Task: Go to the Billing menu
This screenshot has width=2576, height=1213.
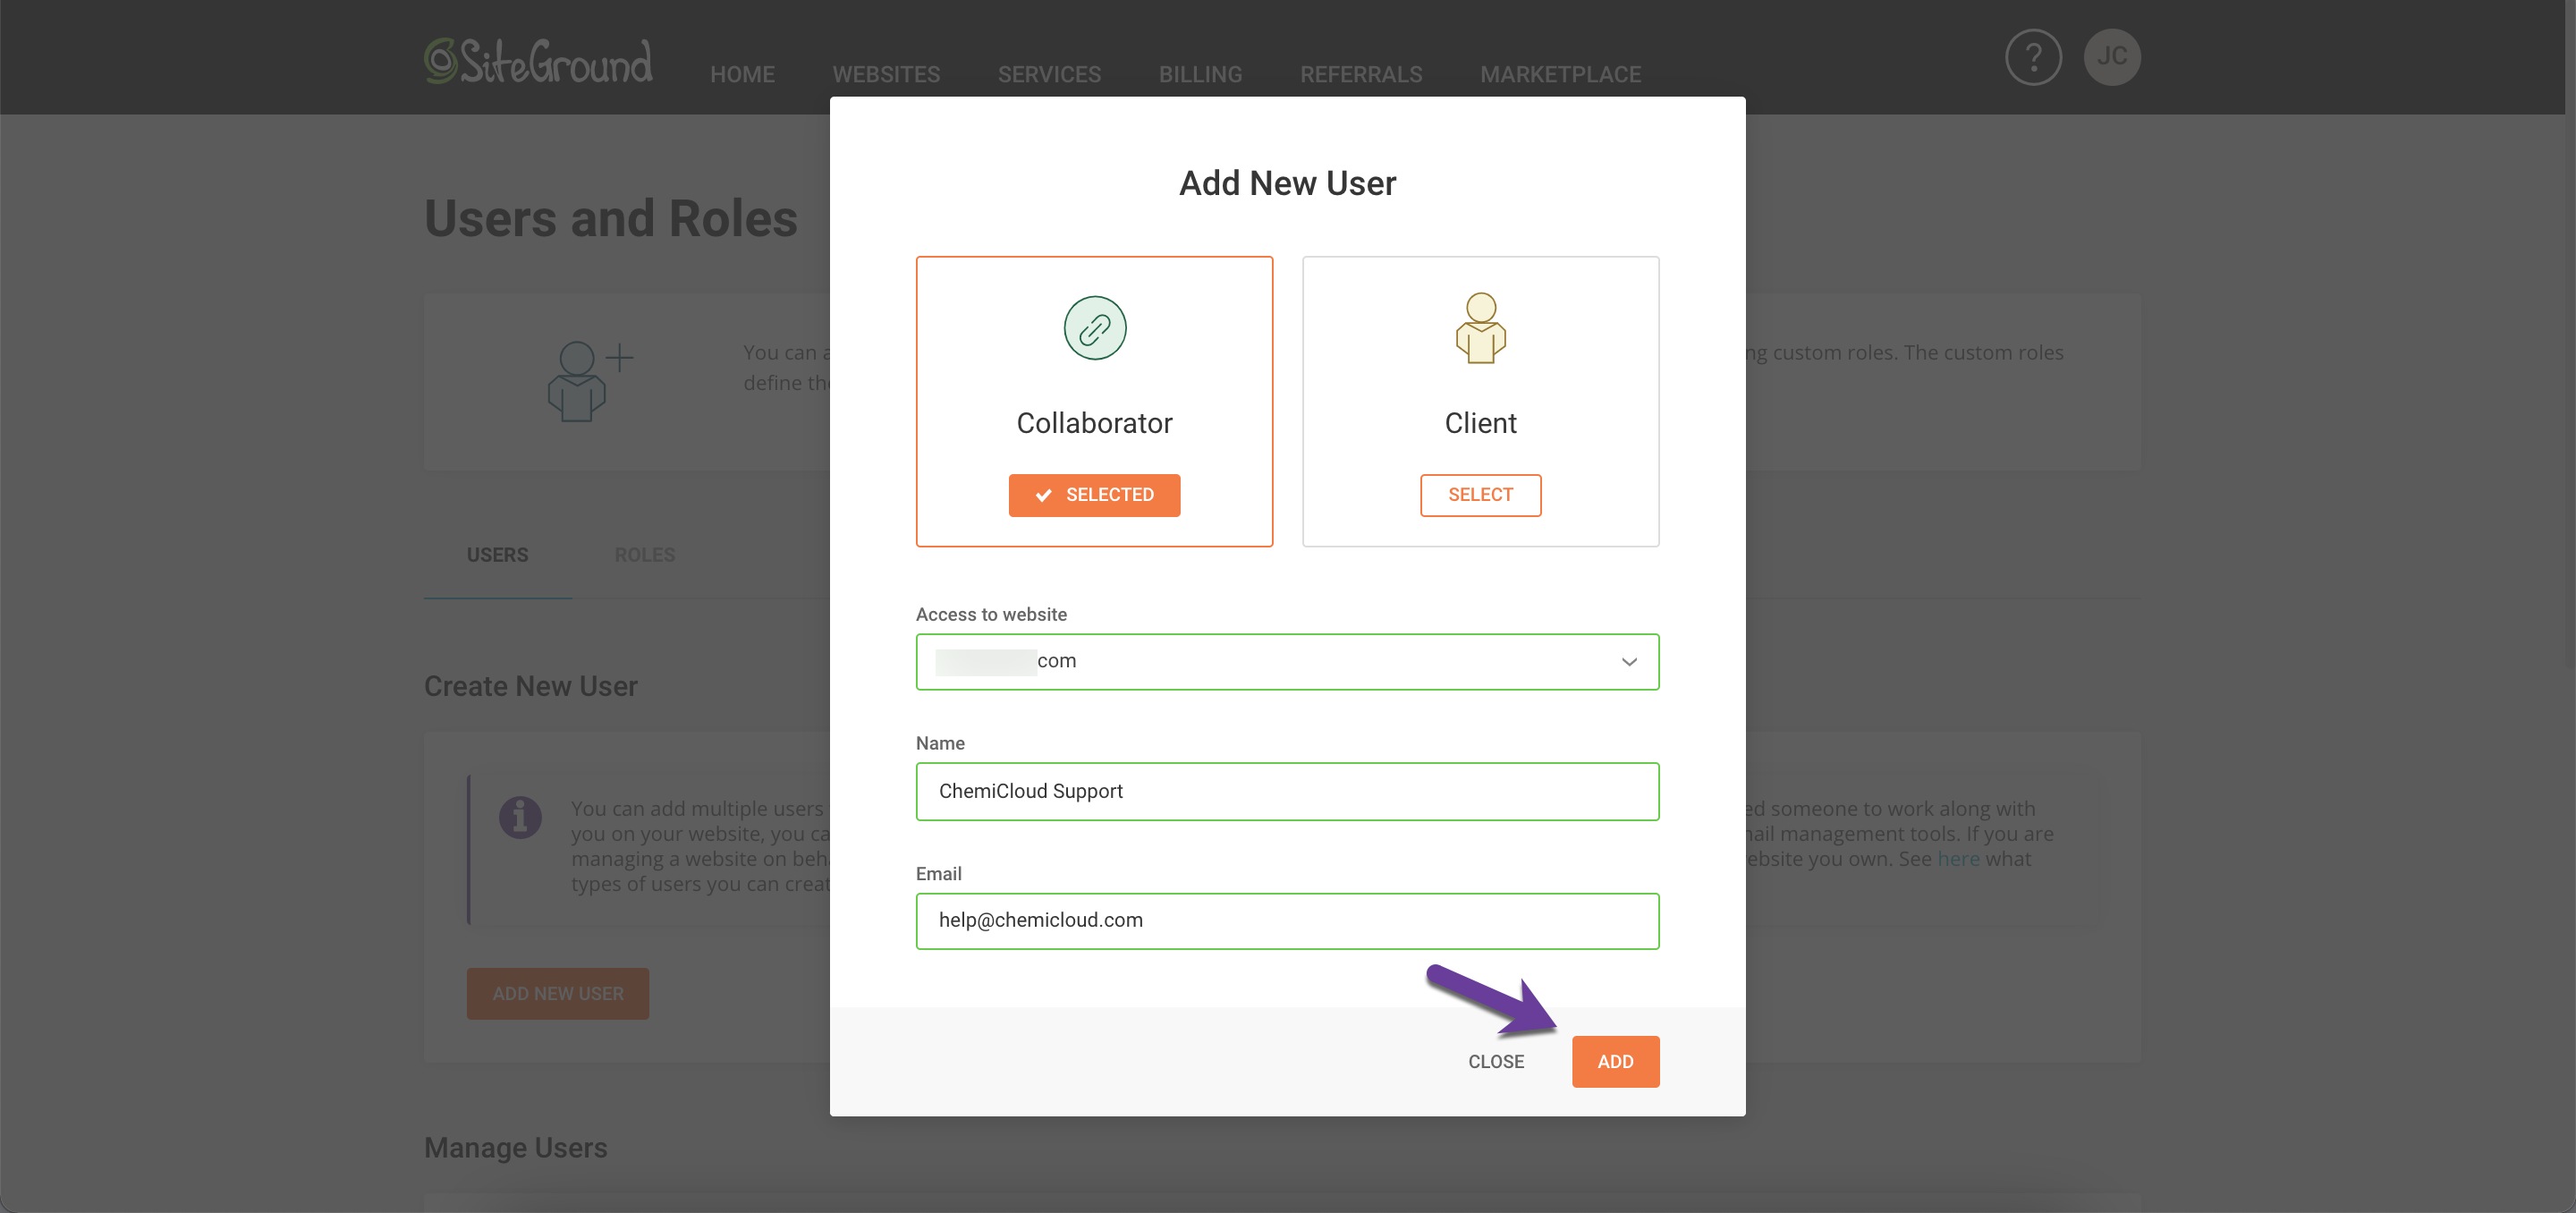Action: [x=1199, y=74]
